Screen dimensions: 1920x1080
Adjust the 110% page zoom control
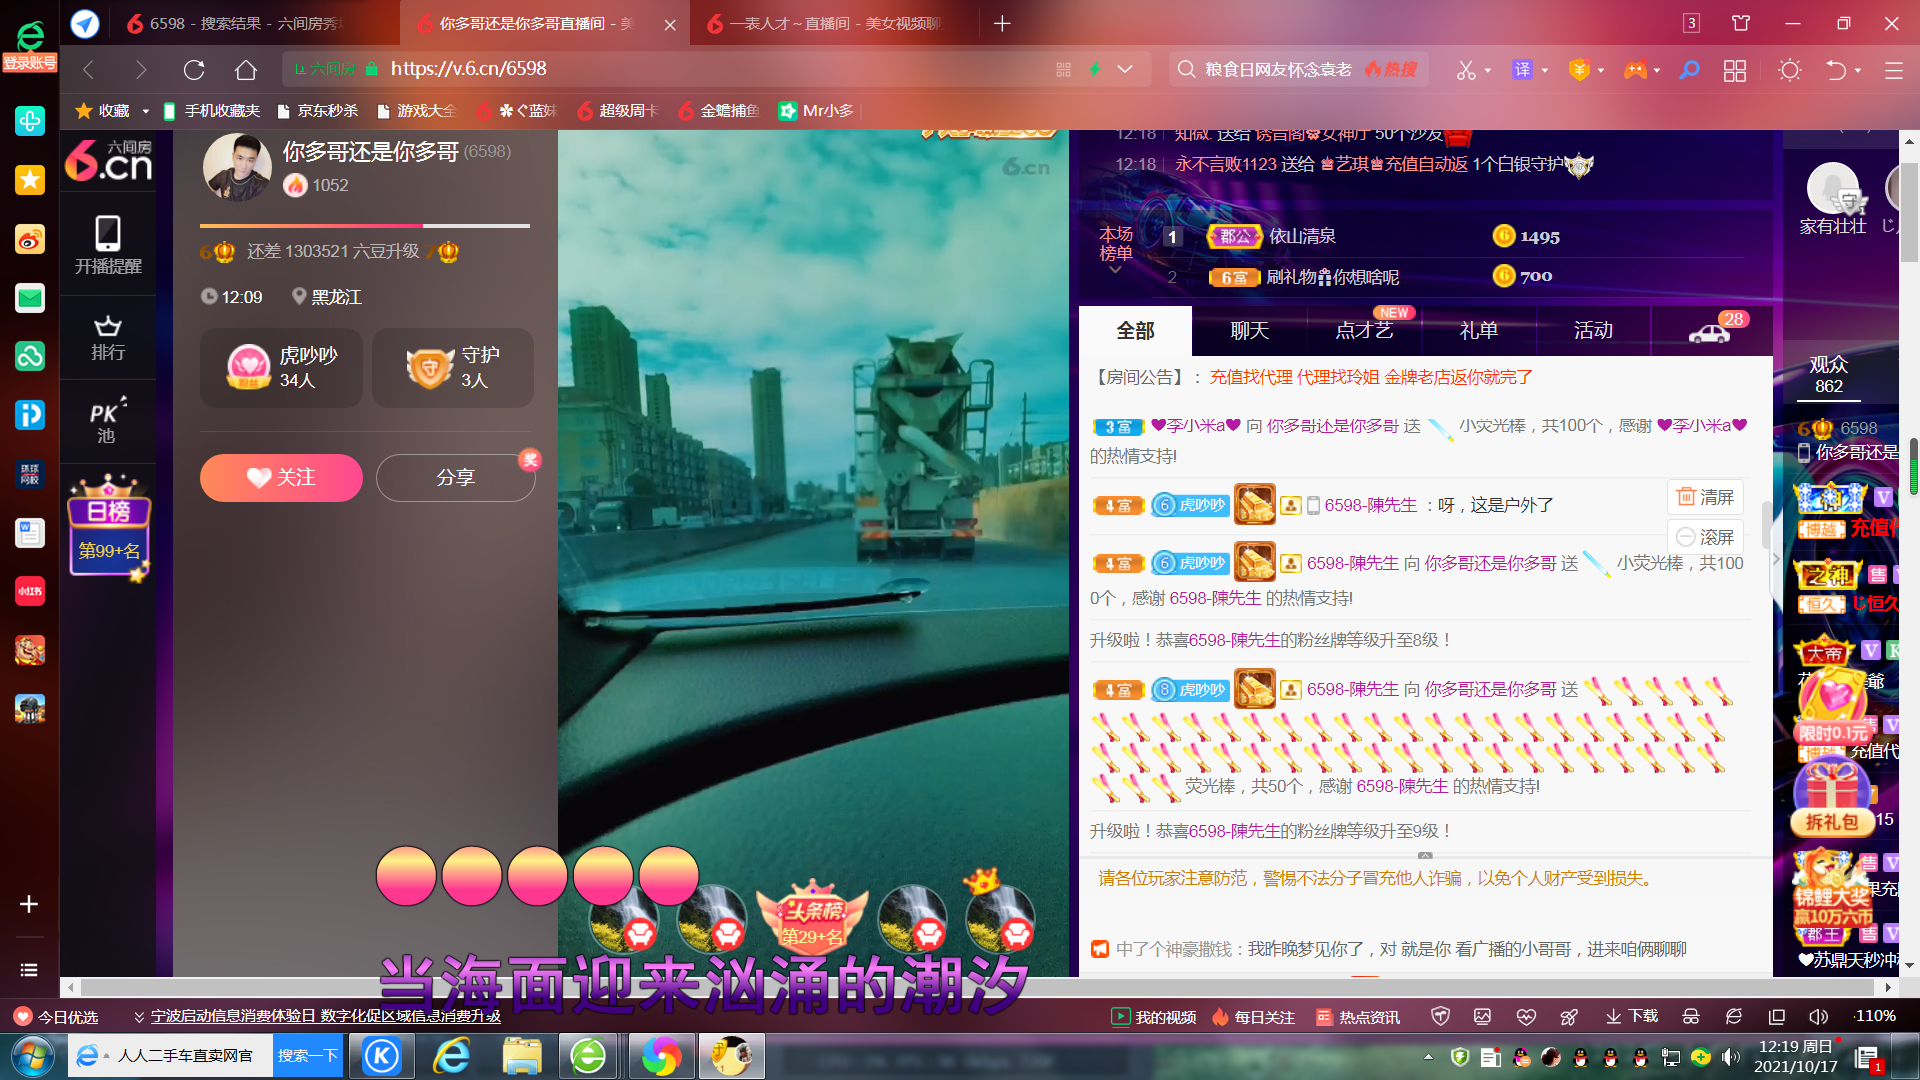tap(1874, 1016)
